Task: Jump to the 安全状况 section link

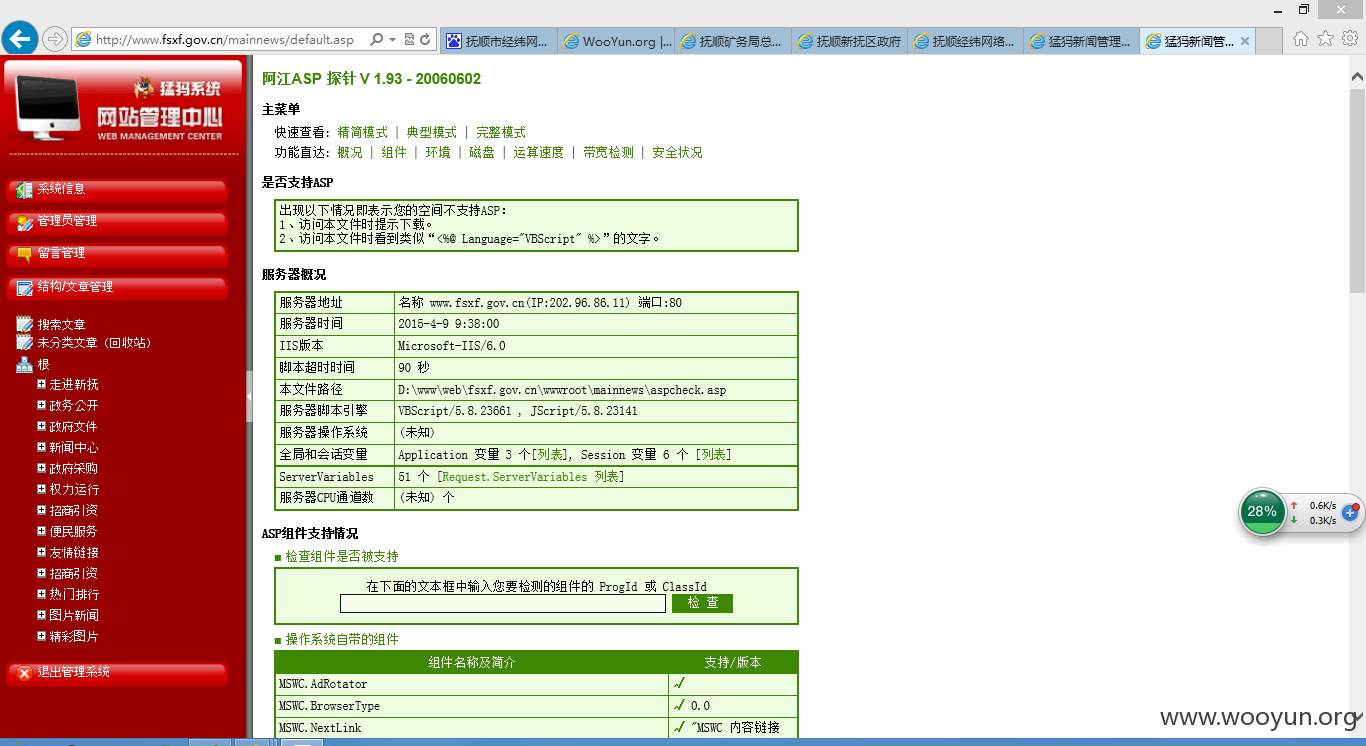Action: coord(677,152)
